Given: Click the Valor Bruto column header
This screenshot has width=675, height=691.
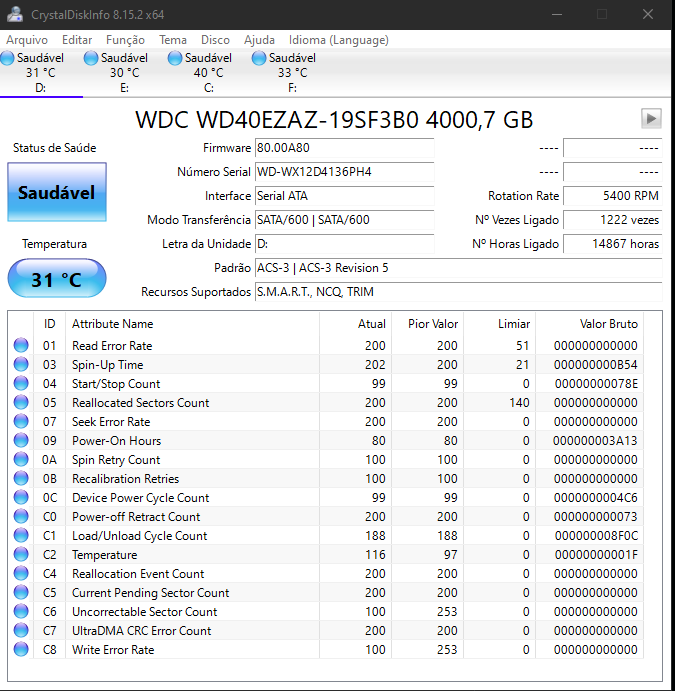Looking at the screenshot, I should tap(590, 324).
